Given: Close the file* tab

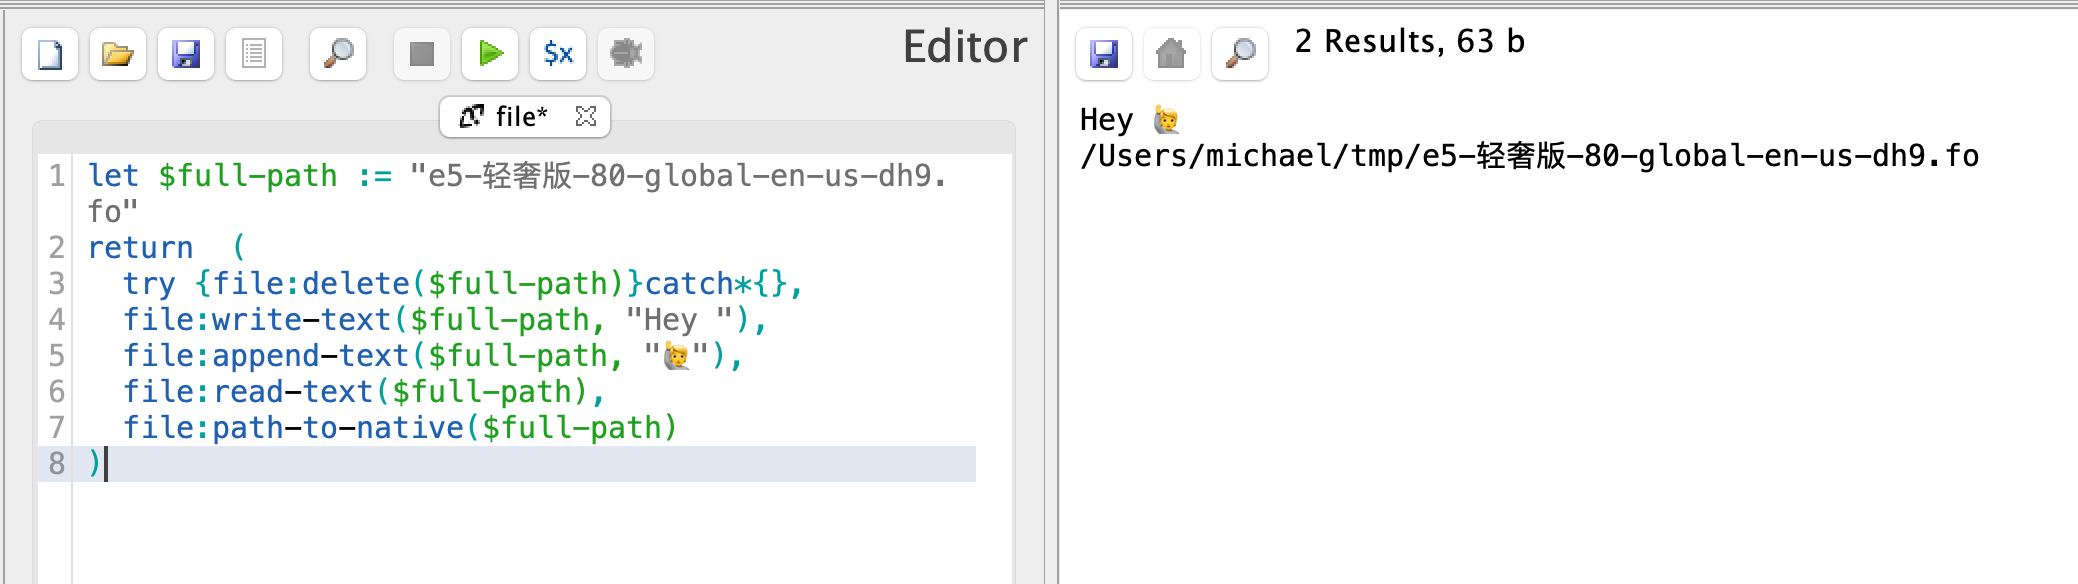Looking at the screenshot, I should tap(586, 117).
